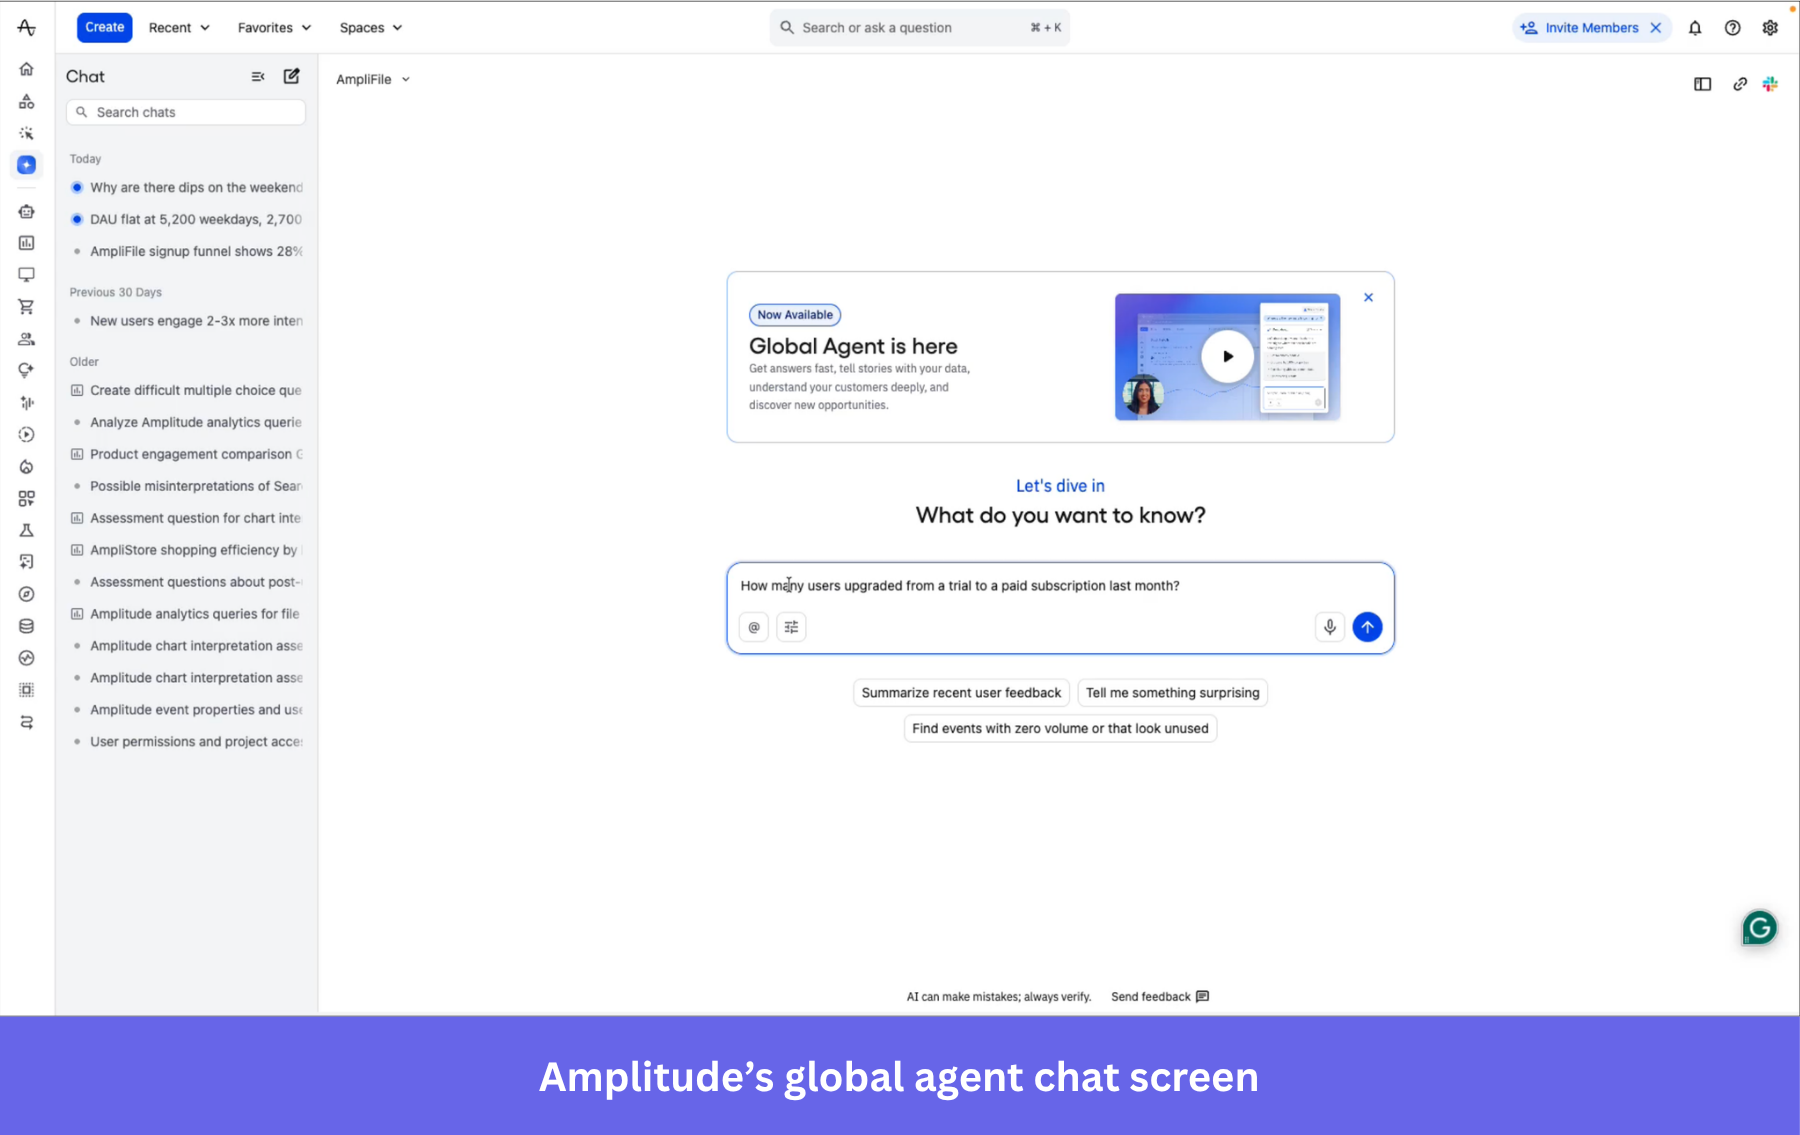This screenshot has width=1800, height=1135.
Task: Collapse the chat list panel icon
Action: tap(258, 76)
